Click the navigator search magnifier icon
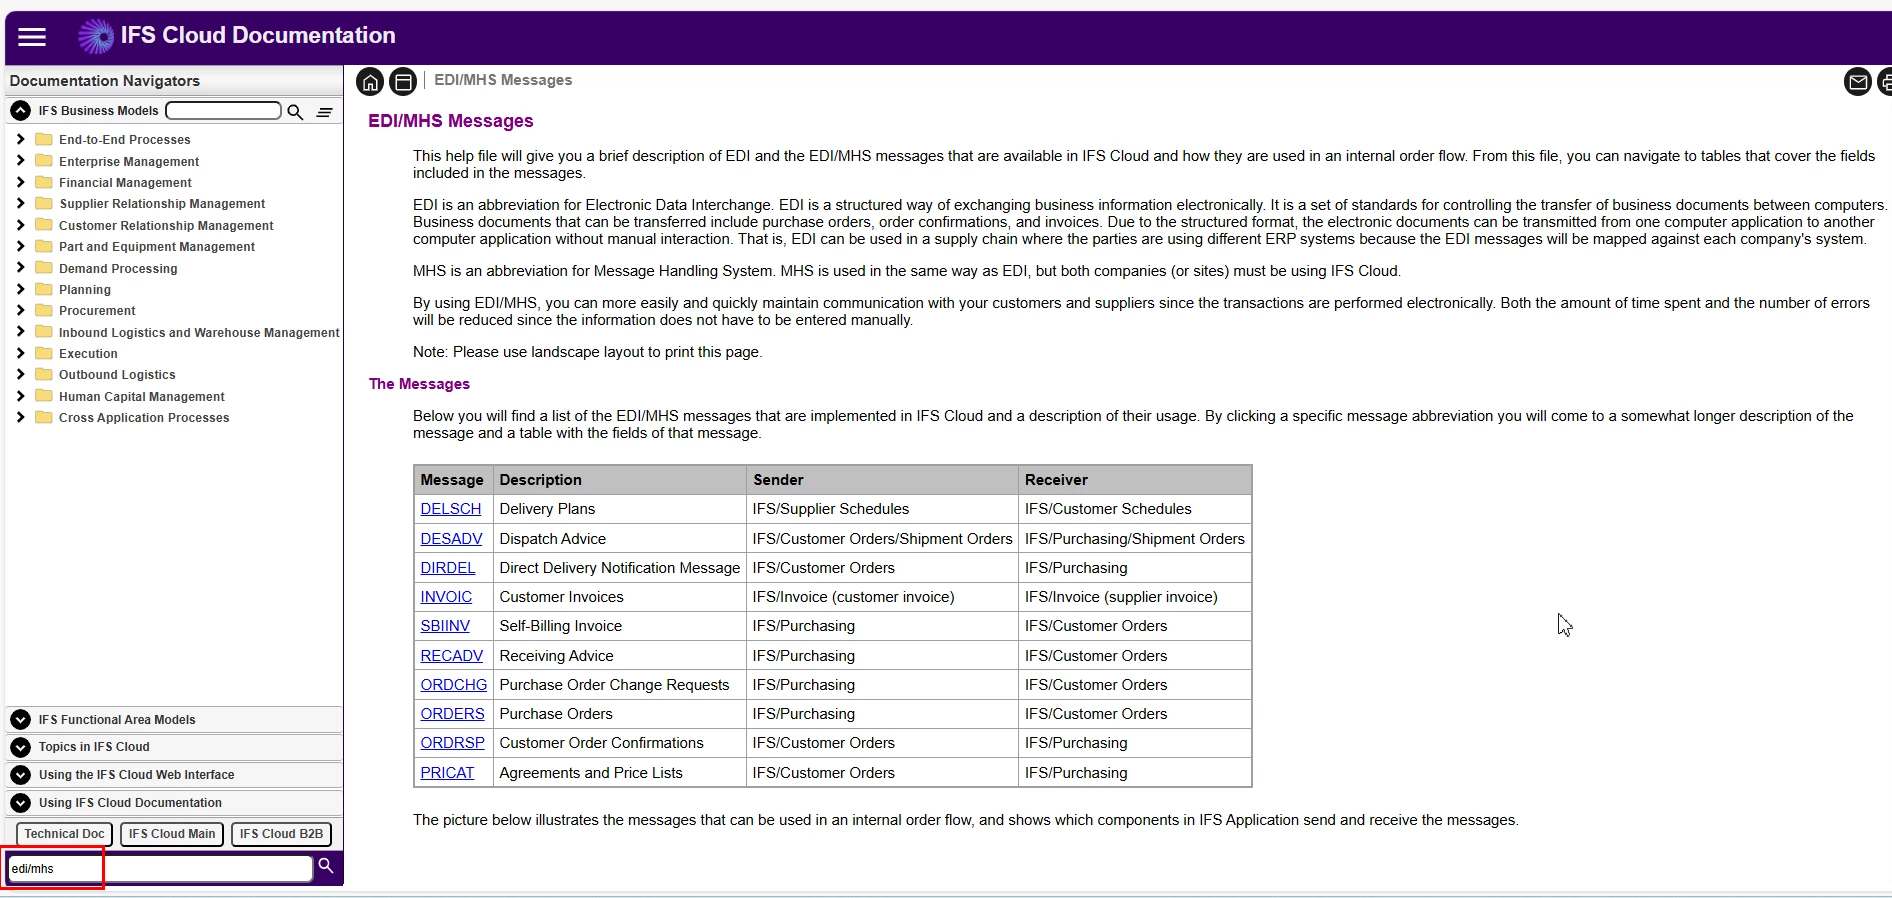This screenshot has height=898, width=1892. tap(295, 112)
